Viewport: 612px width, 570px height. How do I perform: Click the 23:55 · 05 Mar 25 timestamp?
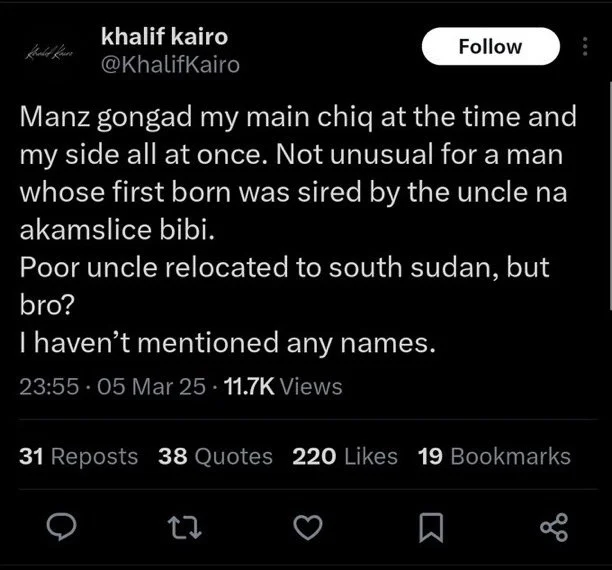112,387
